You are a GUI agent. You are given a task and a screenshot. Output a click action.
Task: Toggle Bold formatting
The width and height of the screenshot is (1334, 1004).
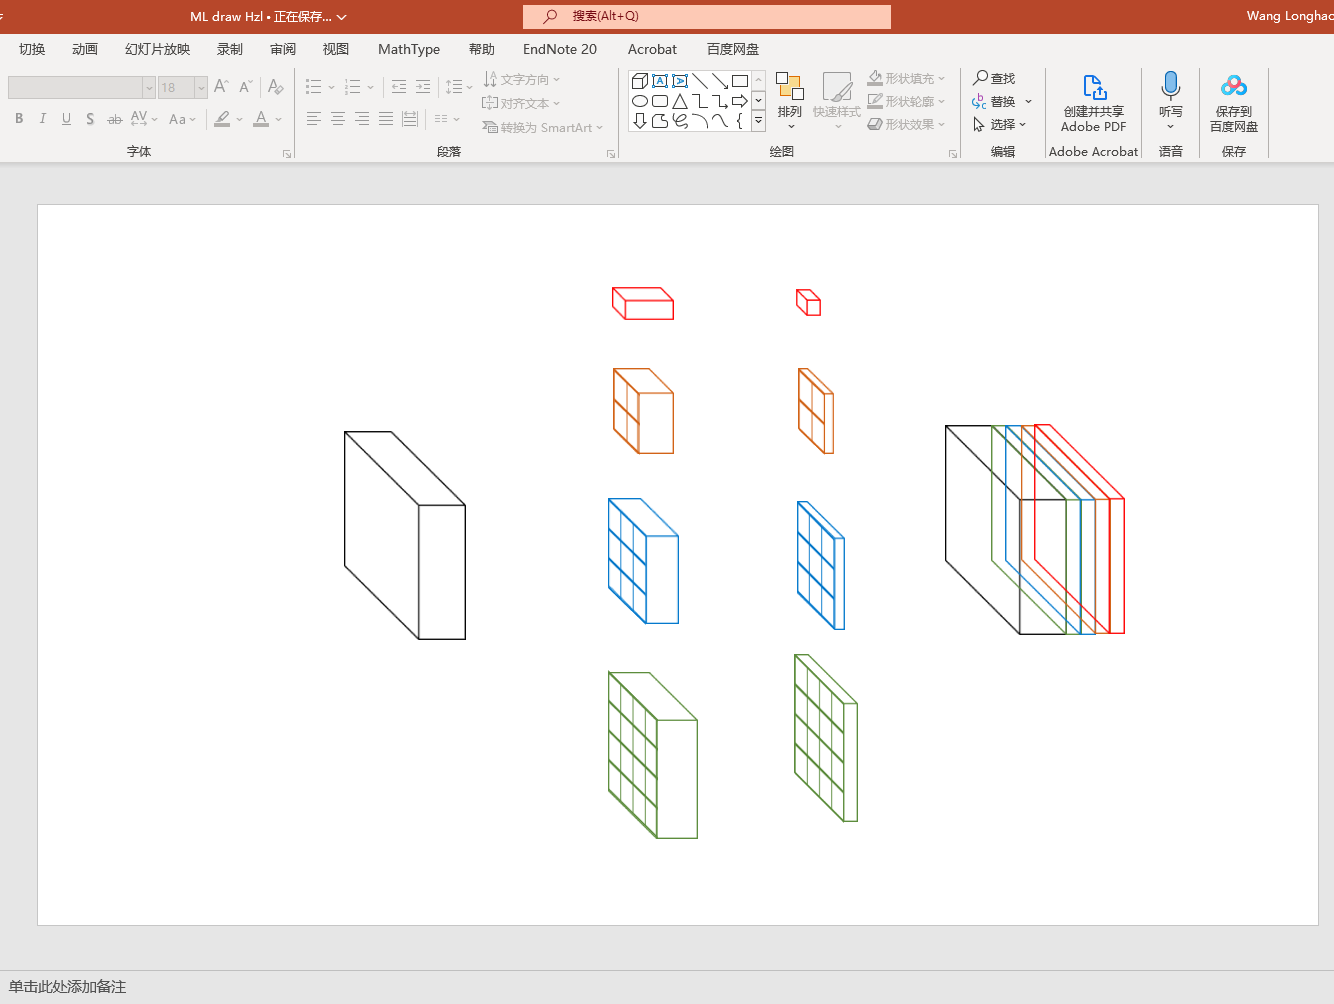[19, 119]
